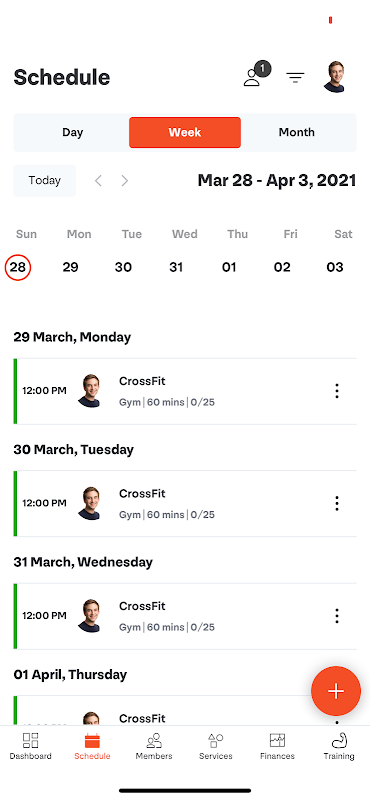Tap the orange plus add button
This screenshot has height=800, width=370.
[336, 691]
